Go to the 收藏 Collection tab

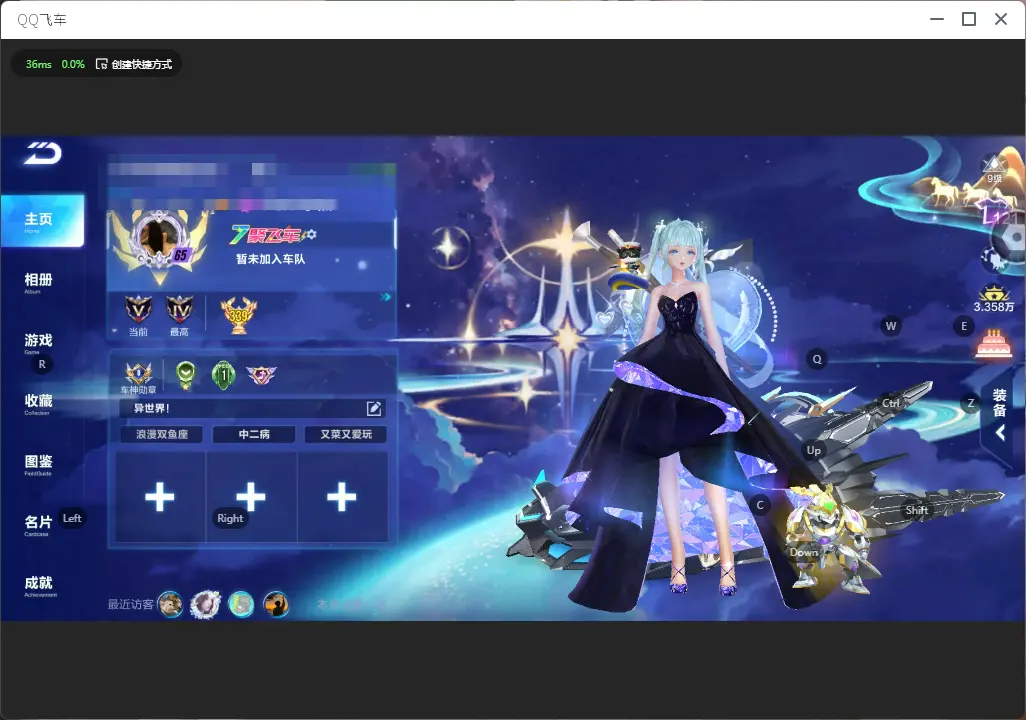tap(38, 403)
